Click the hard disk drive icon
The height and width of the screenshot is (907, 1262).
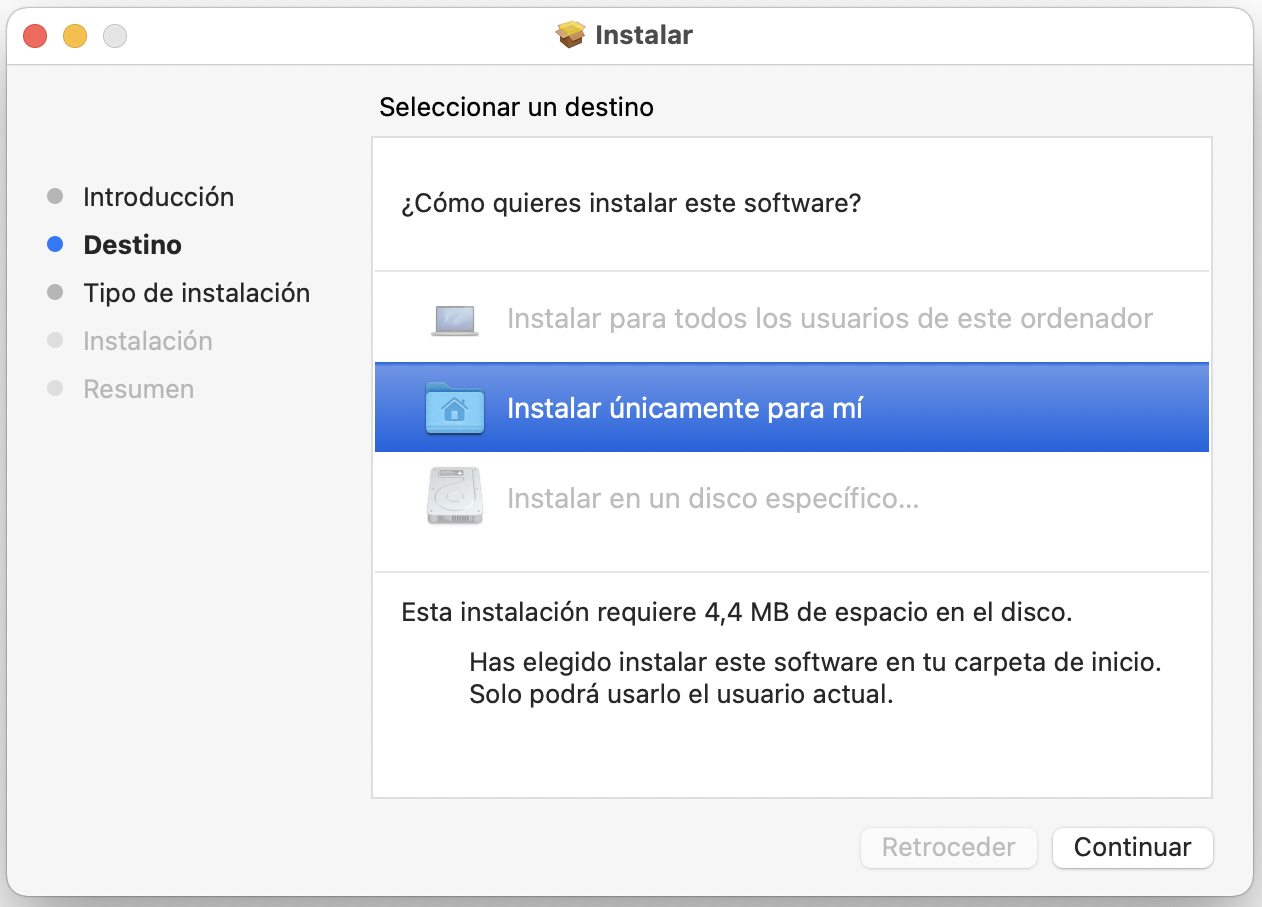(455, 496)
